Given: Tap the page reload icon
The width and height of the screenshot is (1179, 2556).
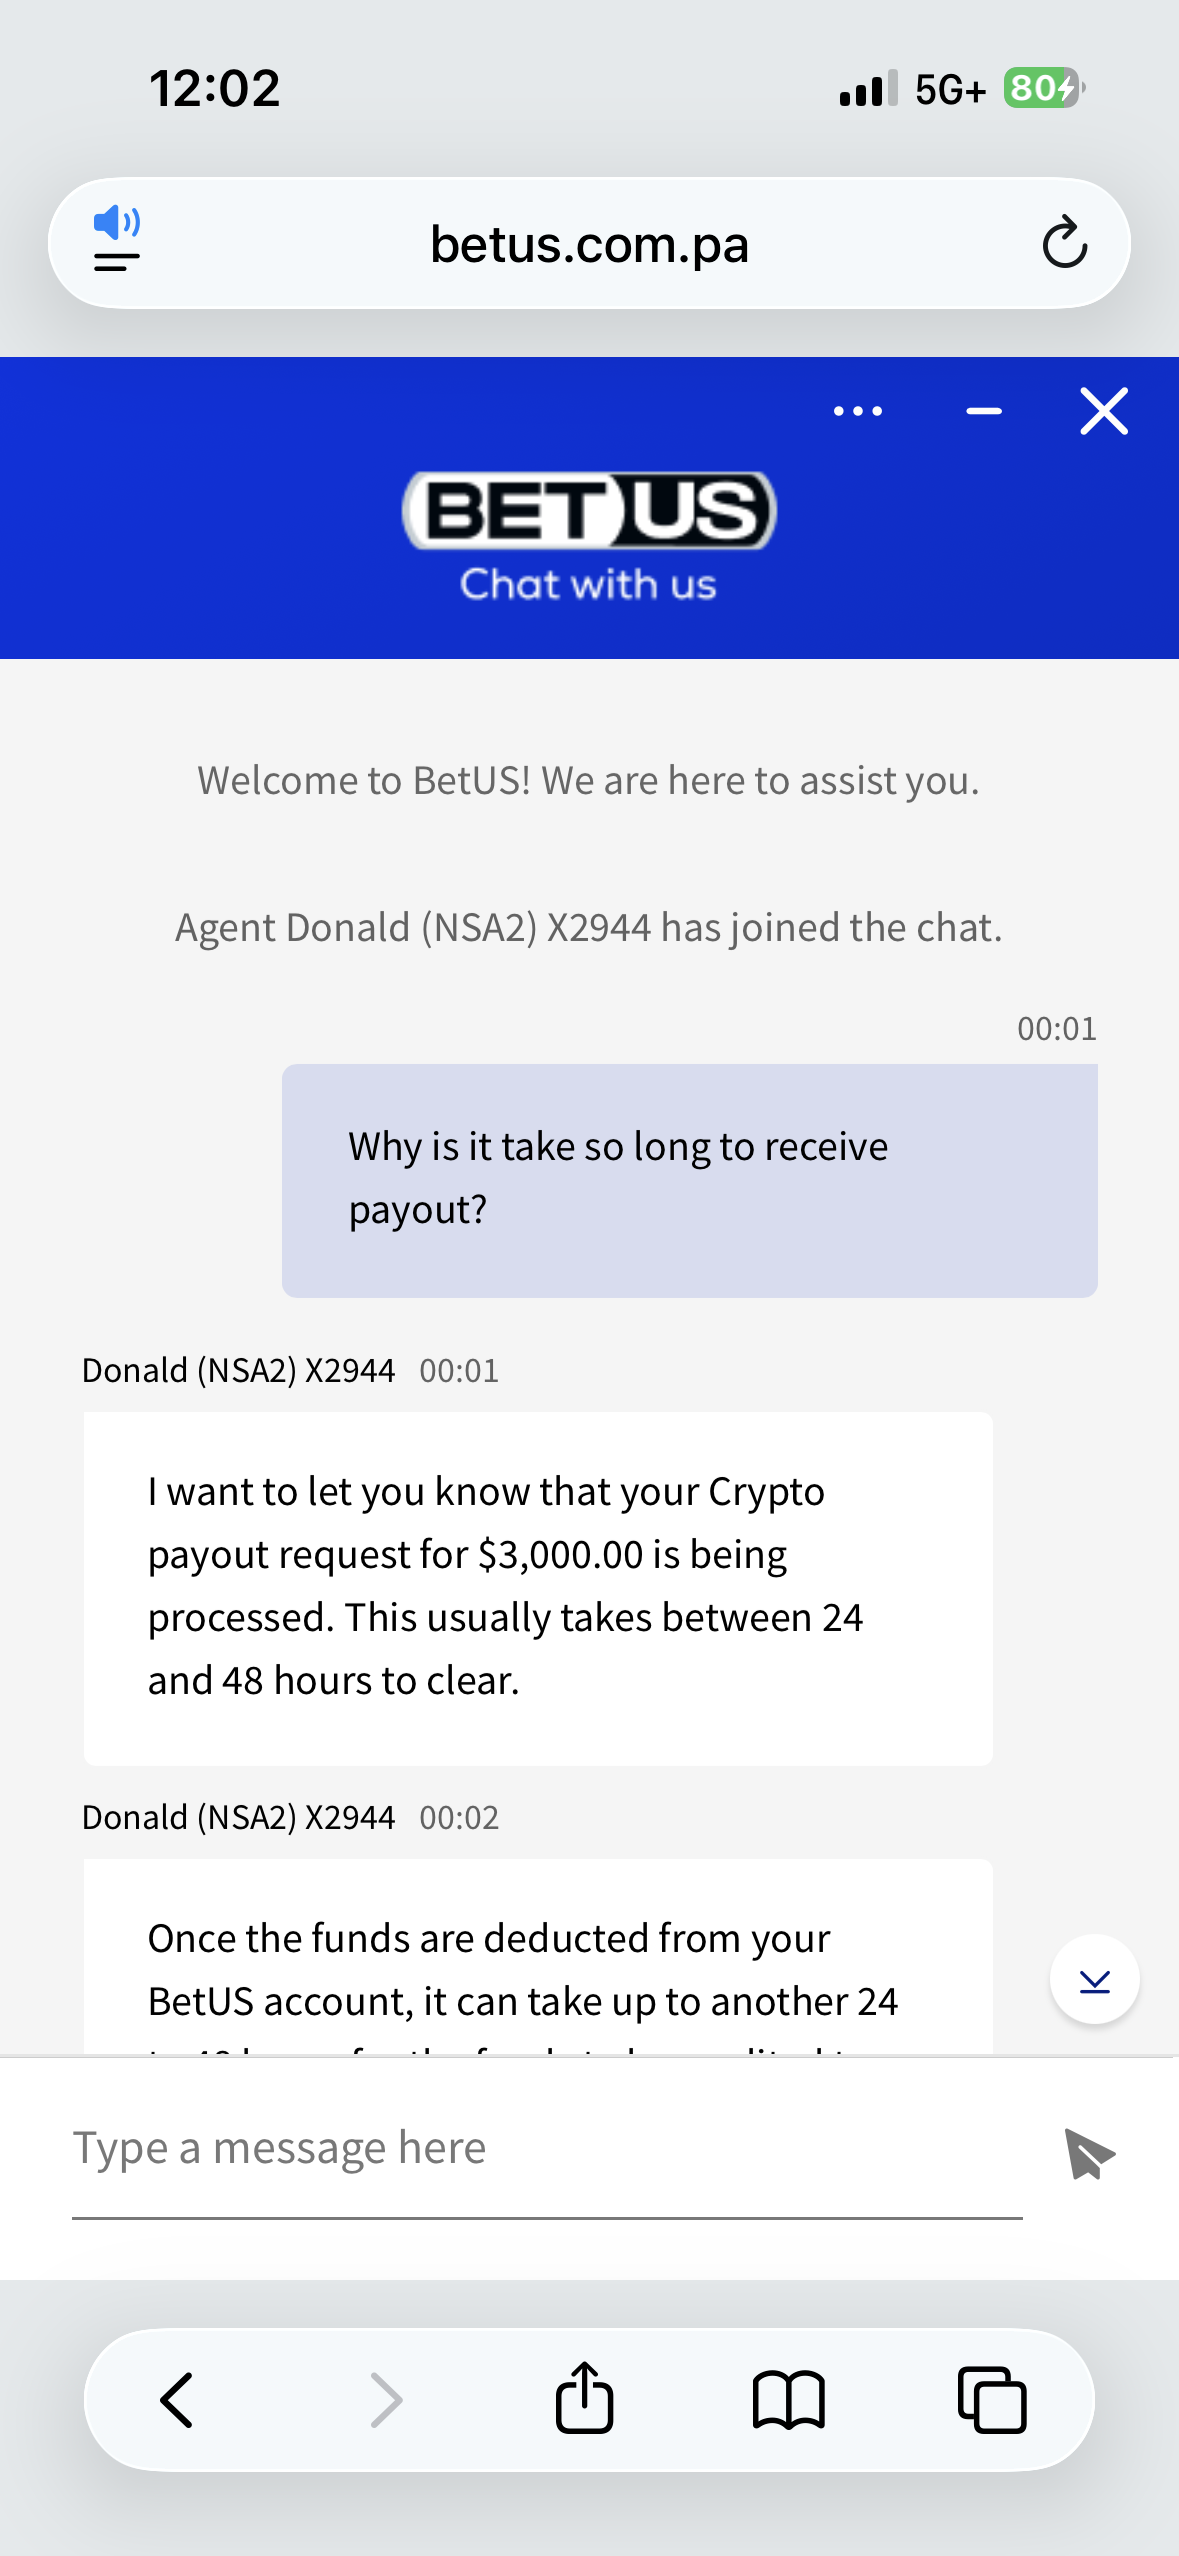Looking at the screenshot, I should point(1064,243).
